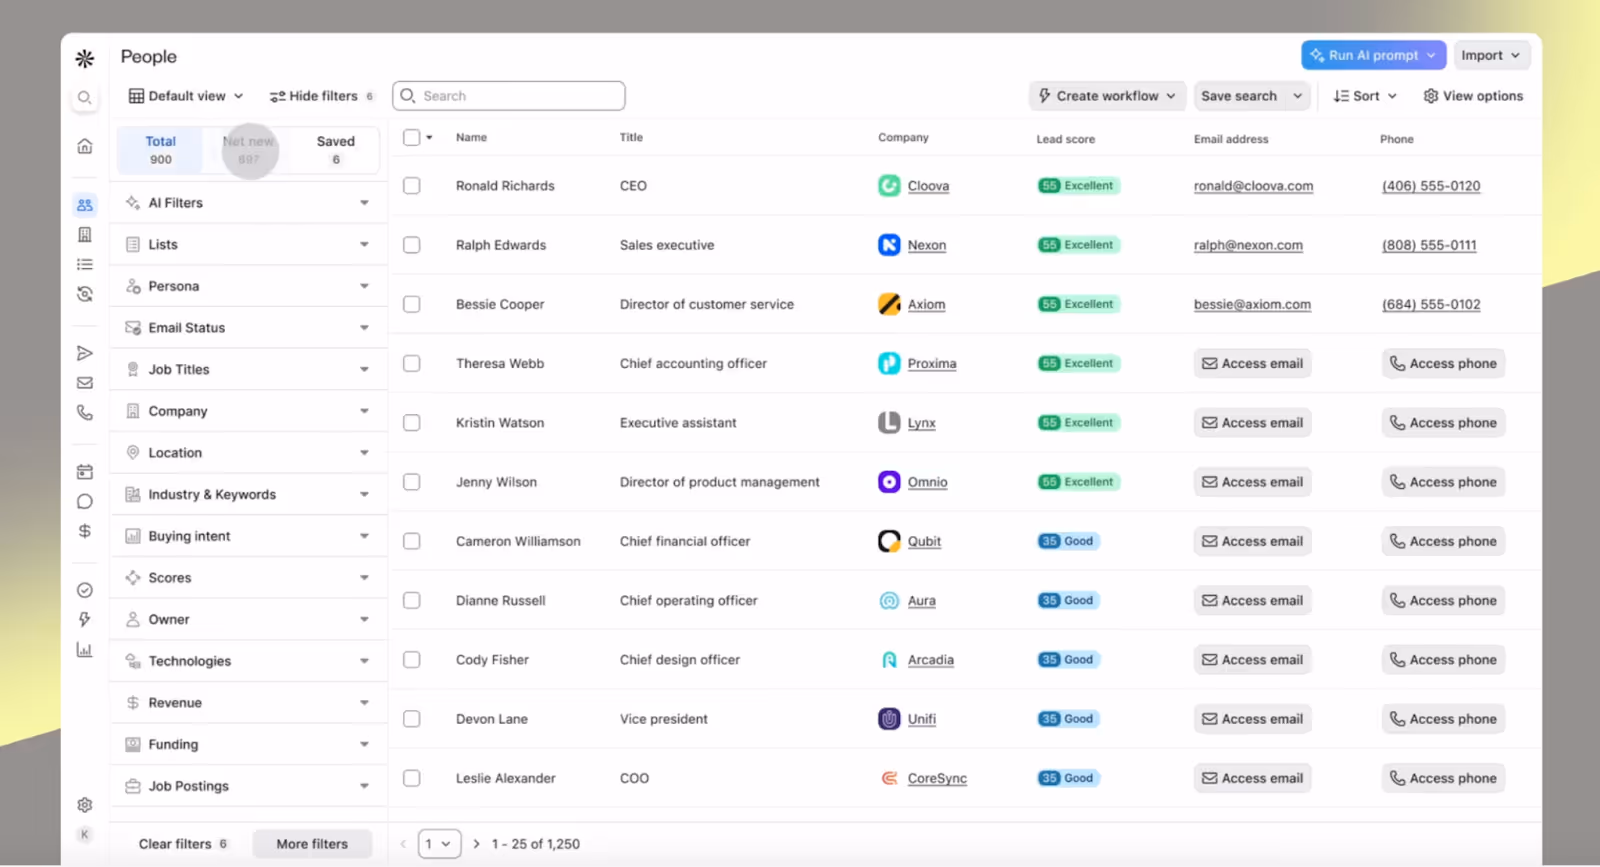
Task: Access phone for Devon Lane
Action: click(x=1443, y=719)
